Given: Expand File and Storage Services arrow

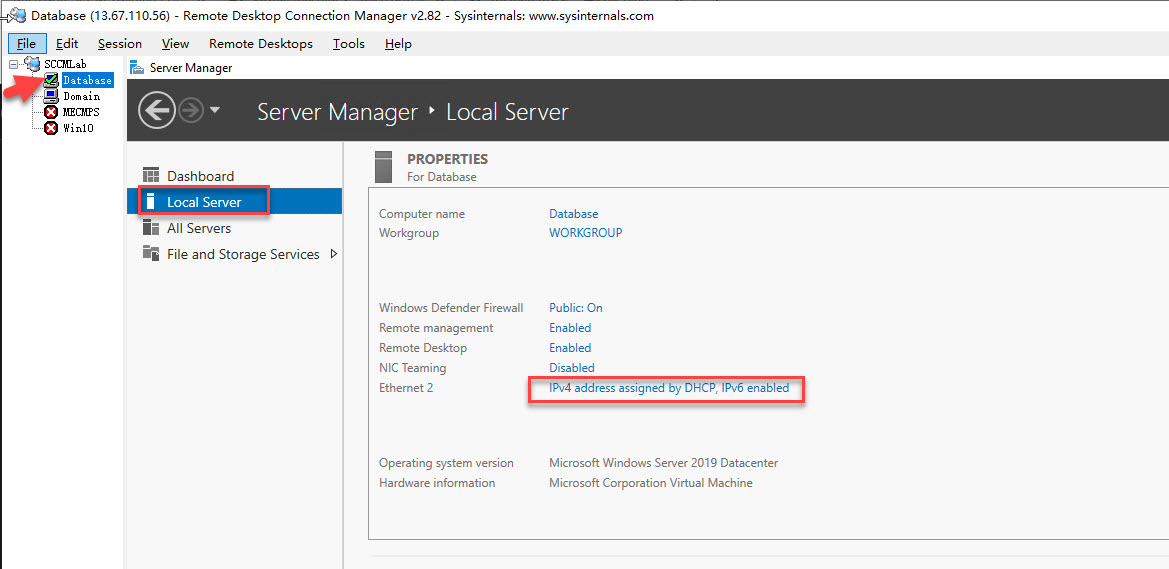Looking at the screenshot, I should [x=334, y=254].
